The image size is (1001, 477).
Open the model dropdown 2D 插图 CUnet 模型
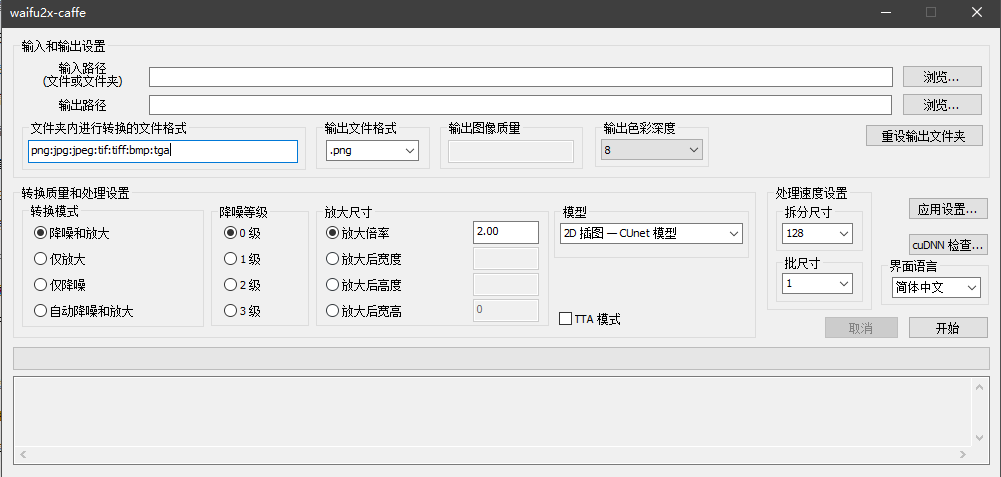tap(651, 233)
